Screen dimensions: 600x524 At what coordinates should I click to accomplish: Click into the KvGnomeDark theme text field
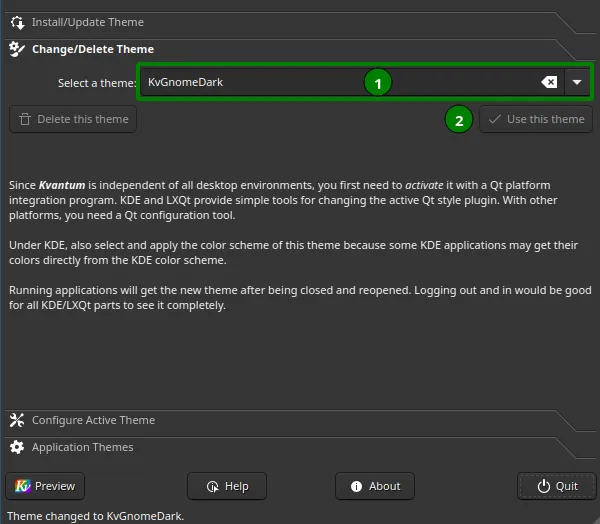click(x=341, y=82)
